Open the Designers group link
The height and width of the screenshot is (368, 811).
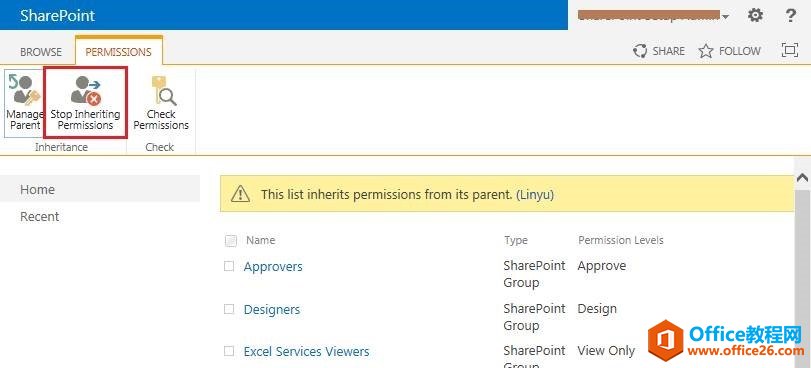coord(272,310)
